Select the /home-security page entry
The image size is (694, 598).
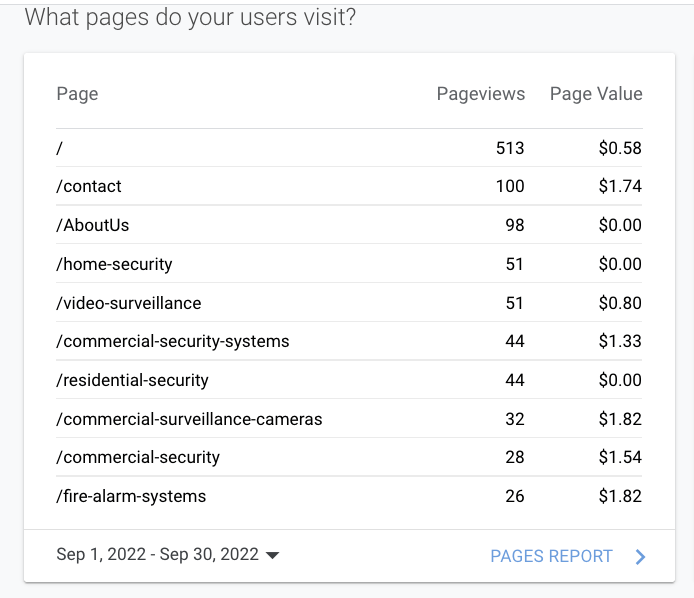pyautogui.click(x=114, y=264)
